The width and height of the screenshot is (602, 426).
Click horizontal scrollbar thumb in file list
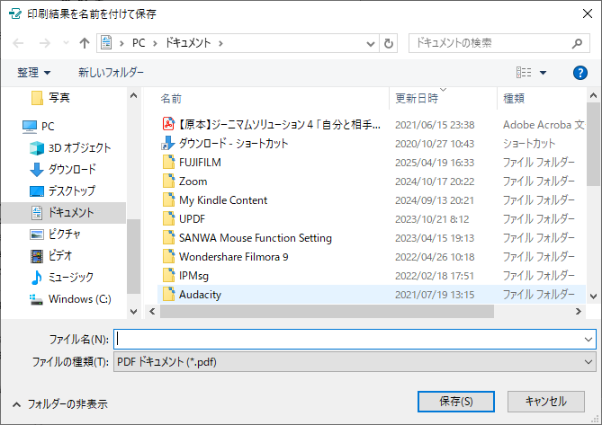[x=327, y=311]
